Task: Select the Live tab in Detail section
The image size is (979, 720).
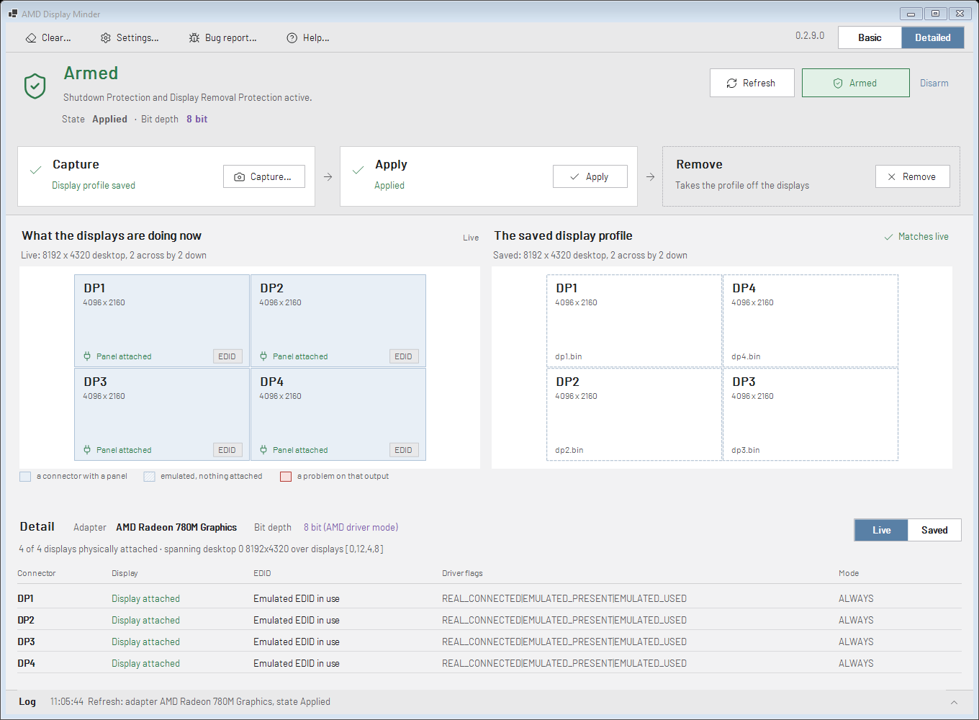Action: (x=881, y=530)
